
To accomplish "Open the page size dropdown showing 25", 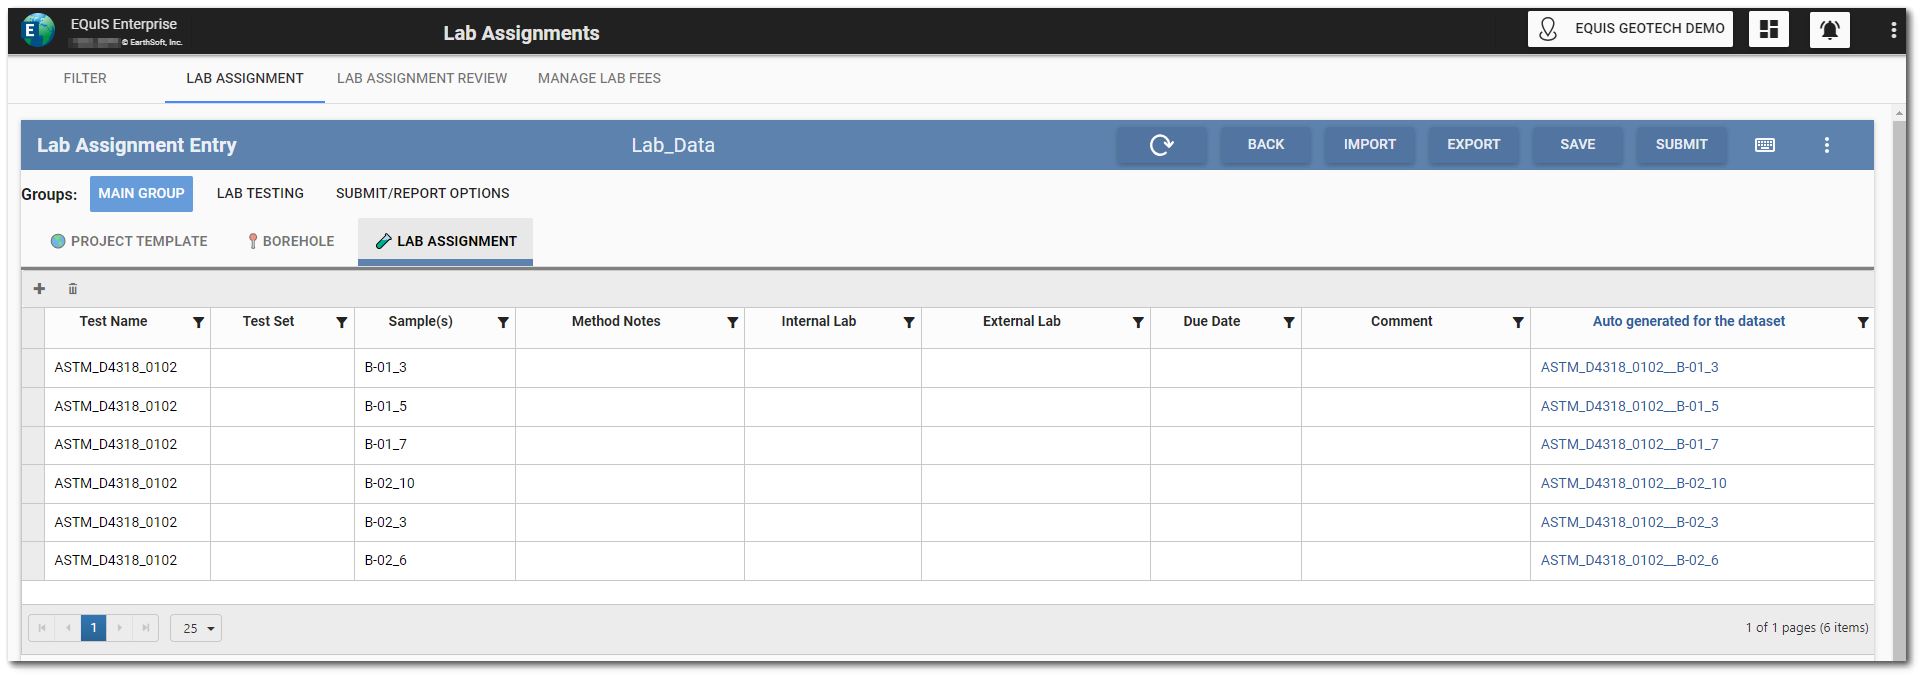I will coord(196,628).
